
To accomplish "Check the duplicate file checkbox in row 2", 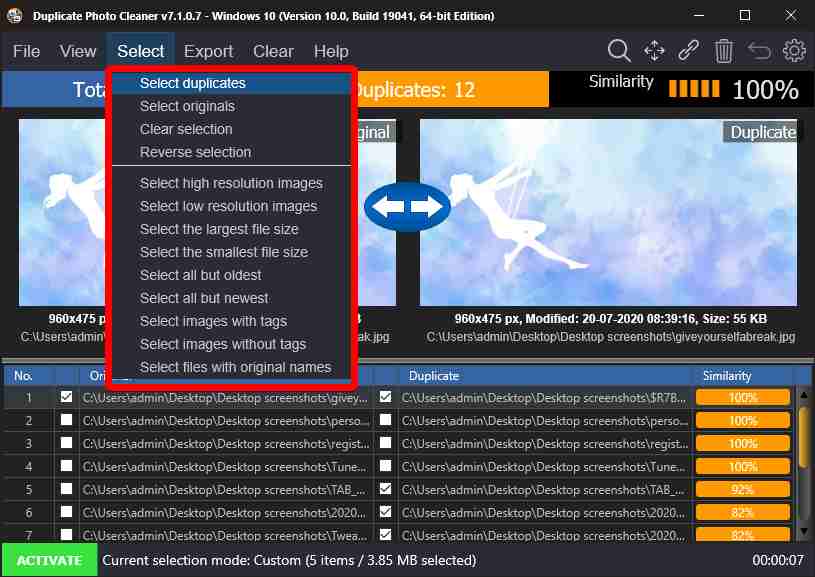I will point(385,420).
